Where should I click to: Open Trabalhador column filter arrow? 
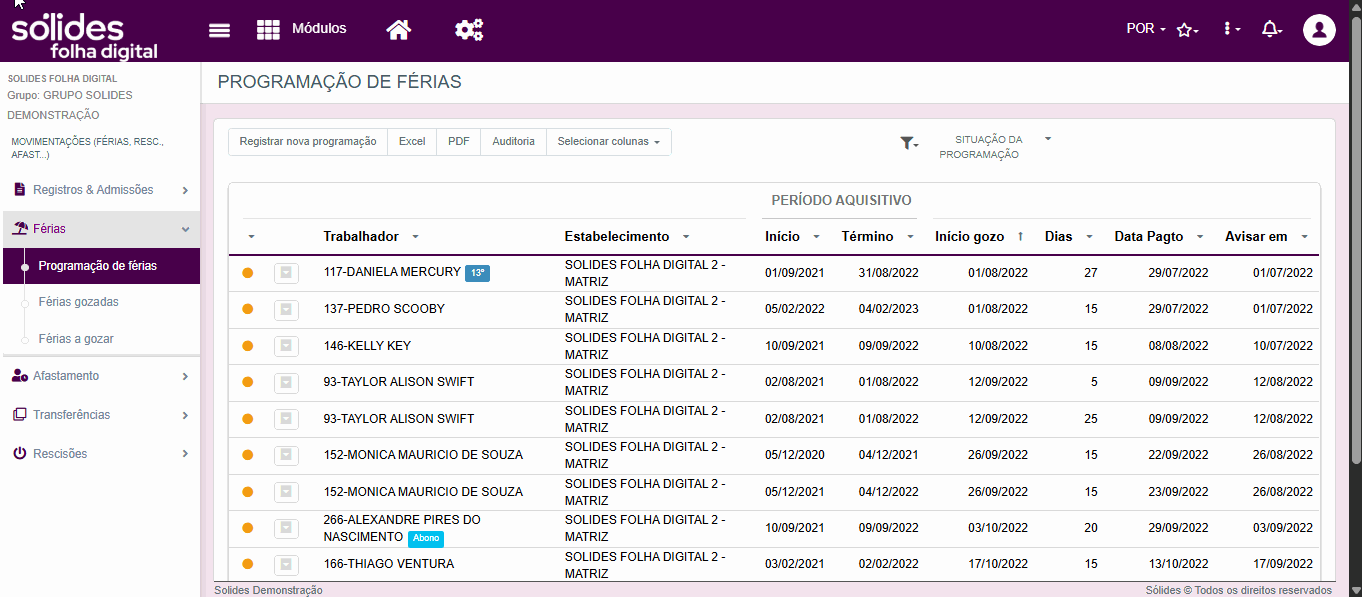[415, 237]
